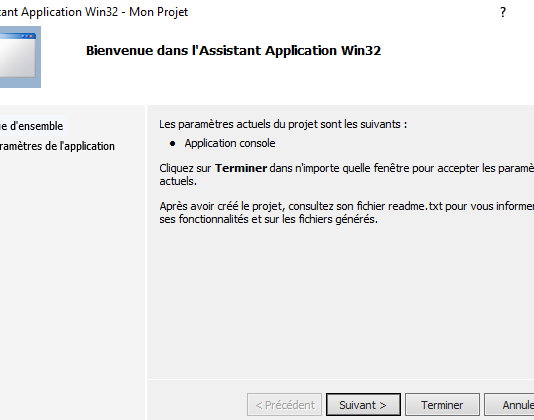
Task: Select the Vue d'ensemble page
Action: (33, 126)
